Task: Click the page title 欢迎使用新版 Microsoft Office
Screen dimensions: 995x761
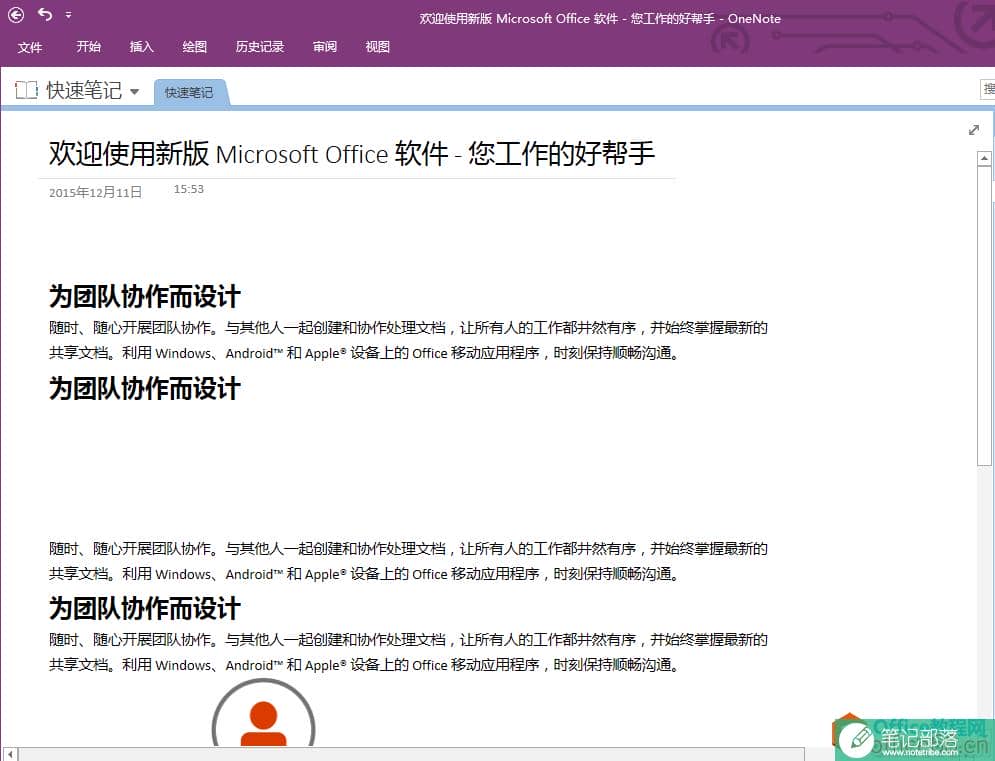Action: point(352,153)
